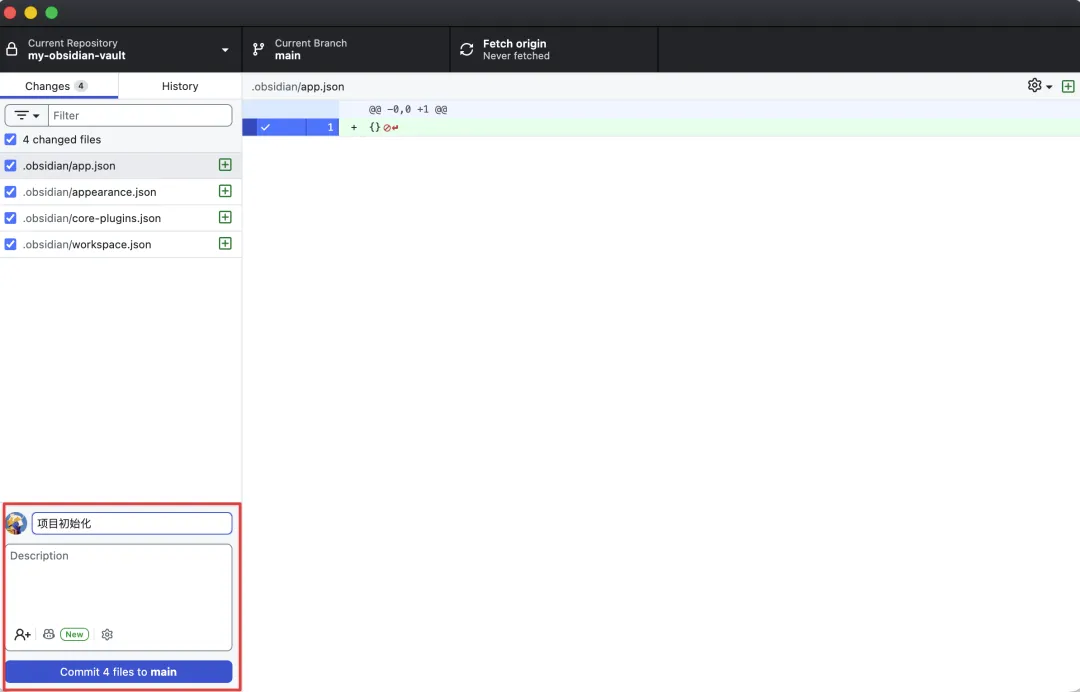1080x692 pixels.
Task: Click the add co-authors icon
Action: (22, 634)
